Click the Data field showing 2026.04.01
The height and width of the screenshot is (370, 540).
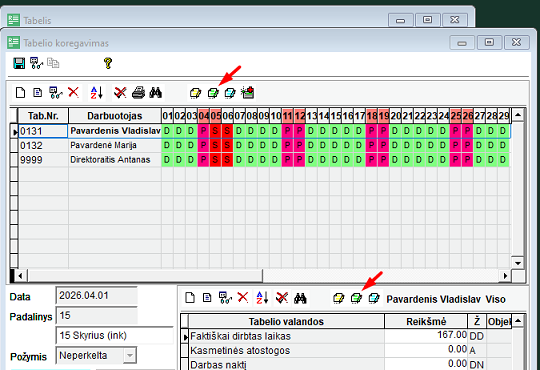(96, 296)
